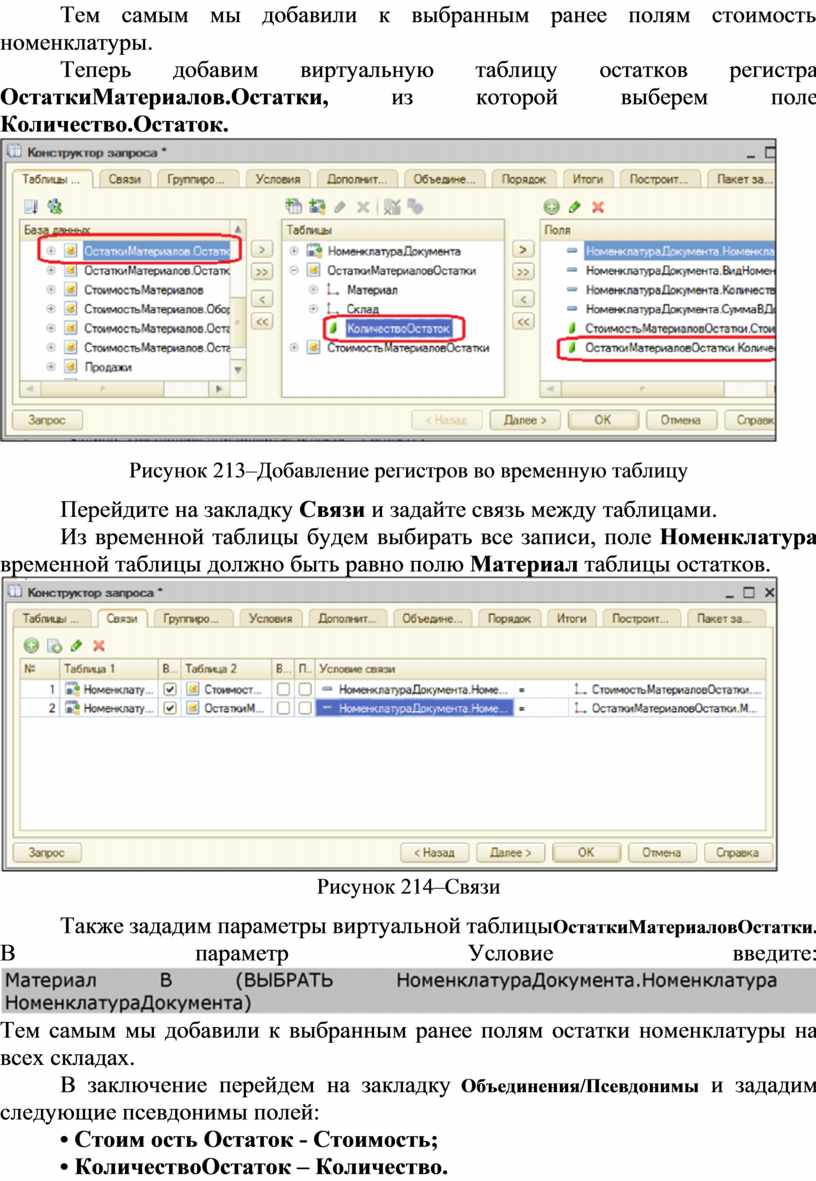Screen dimensions: 816x1181
Task: Open the Порядок tab in Figure 213 dialog
Action: tap(524, 179)
